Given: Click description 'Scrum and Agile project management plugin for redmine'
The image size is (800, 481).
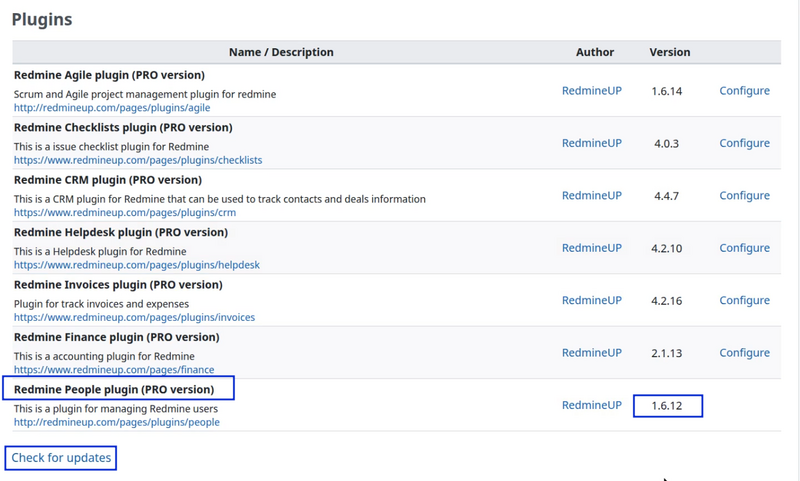Looking at the screenshot, I should 145,94.
